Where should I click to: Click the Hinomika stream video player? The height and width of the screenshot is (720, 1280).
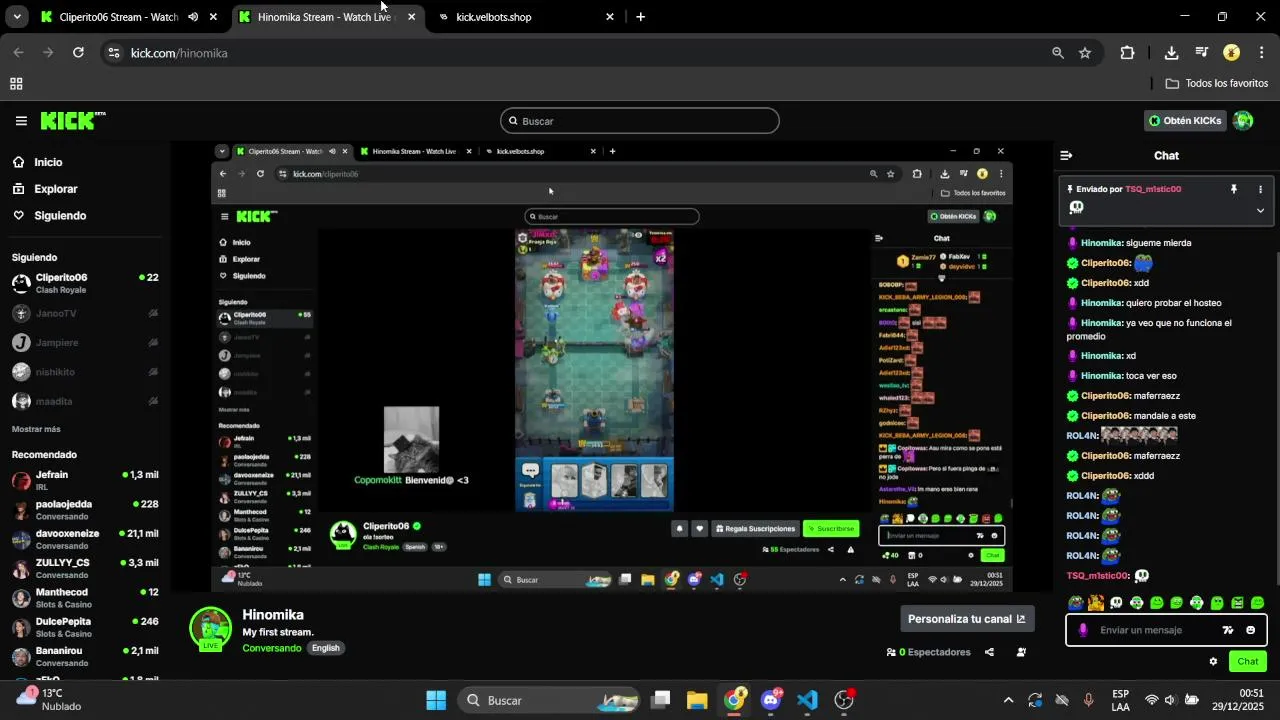coord(612,367)
